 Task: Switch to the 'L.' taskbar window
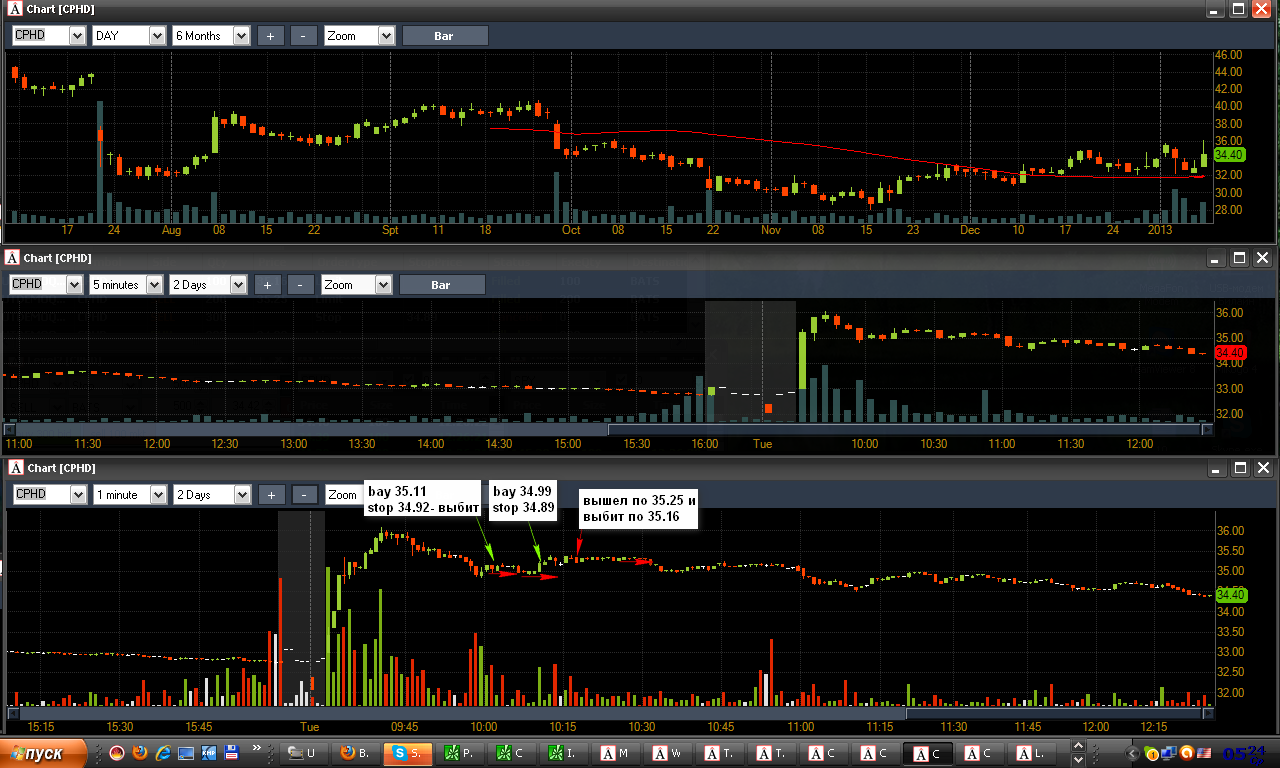click(1030, 753)
